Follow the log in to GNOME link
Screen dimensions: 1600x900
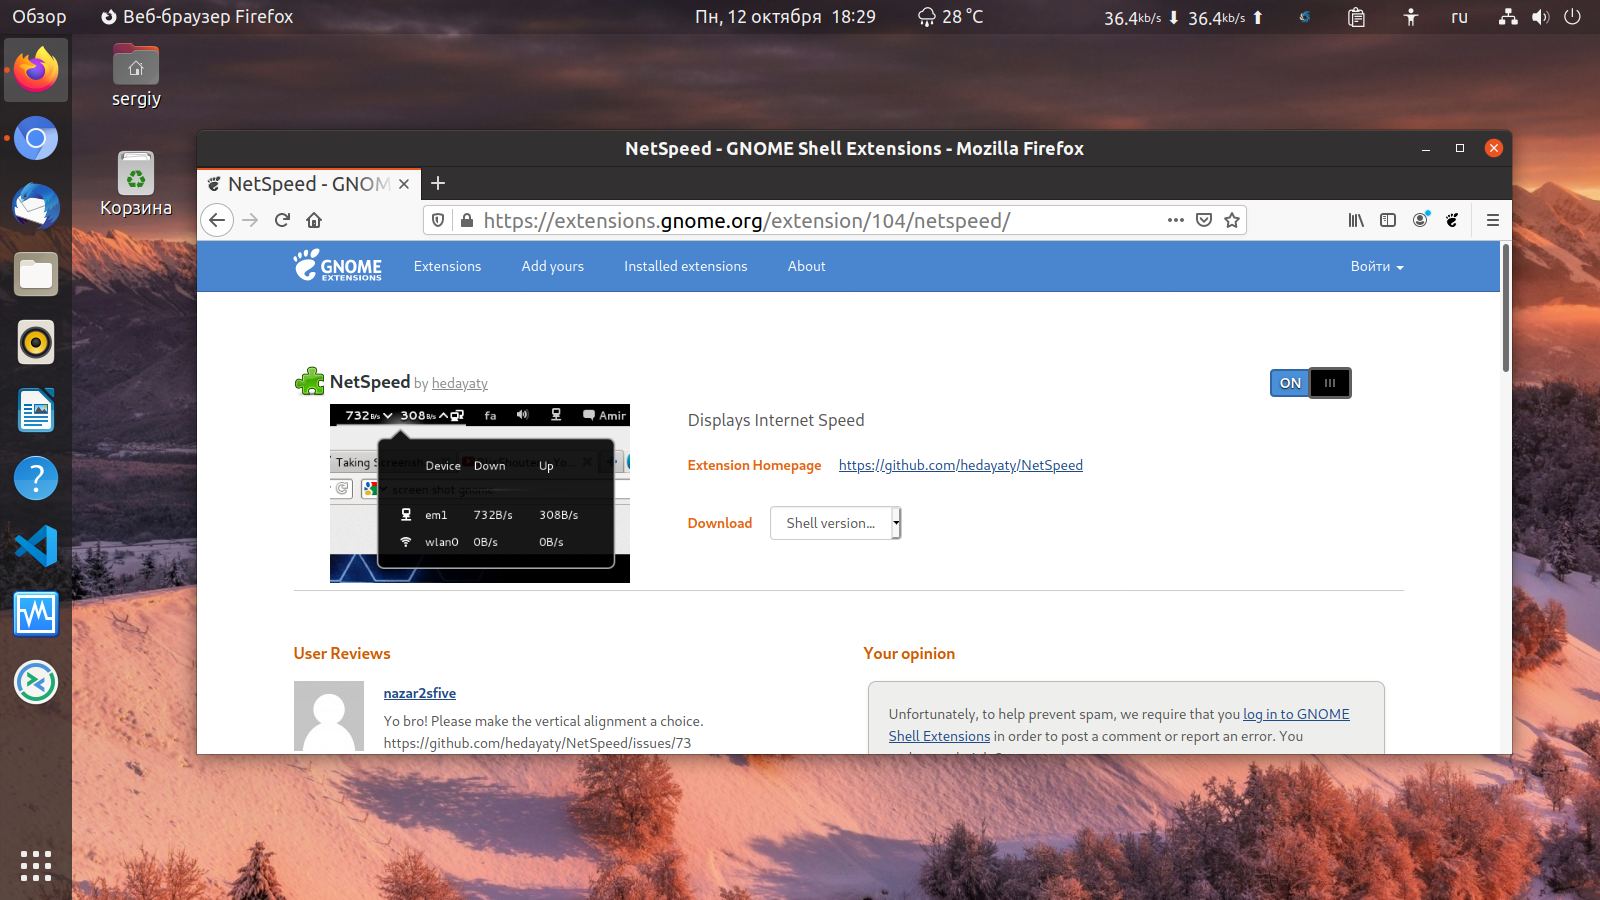[x=1296, y=714]
